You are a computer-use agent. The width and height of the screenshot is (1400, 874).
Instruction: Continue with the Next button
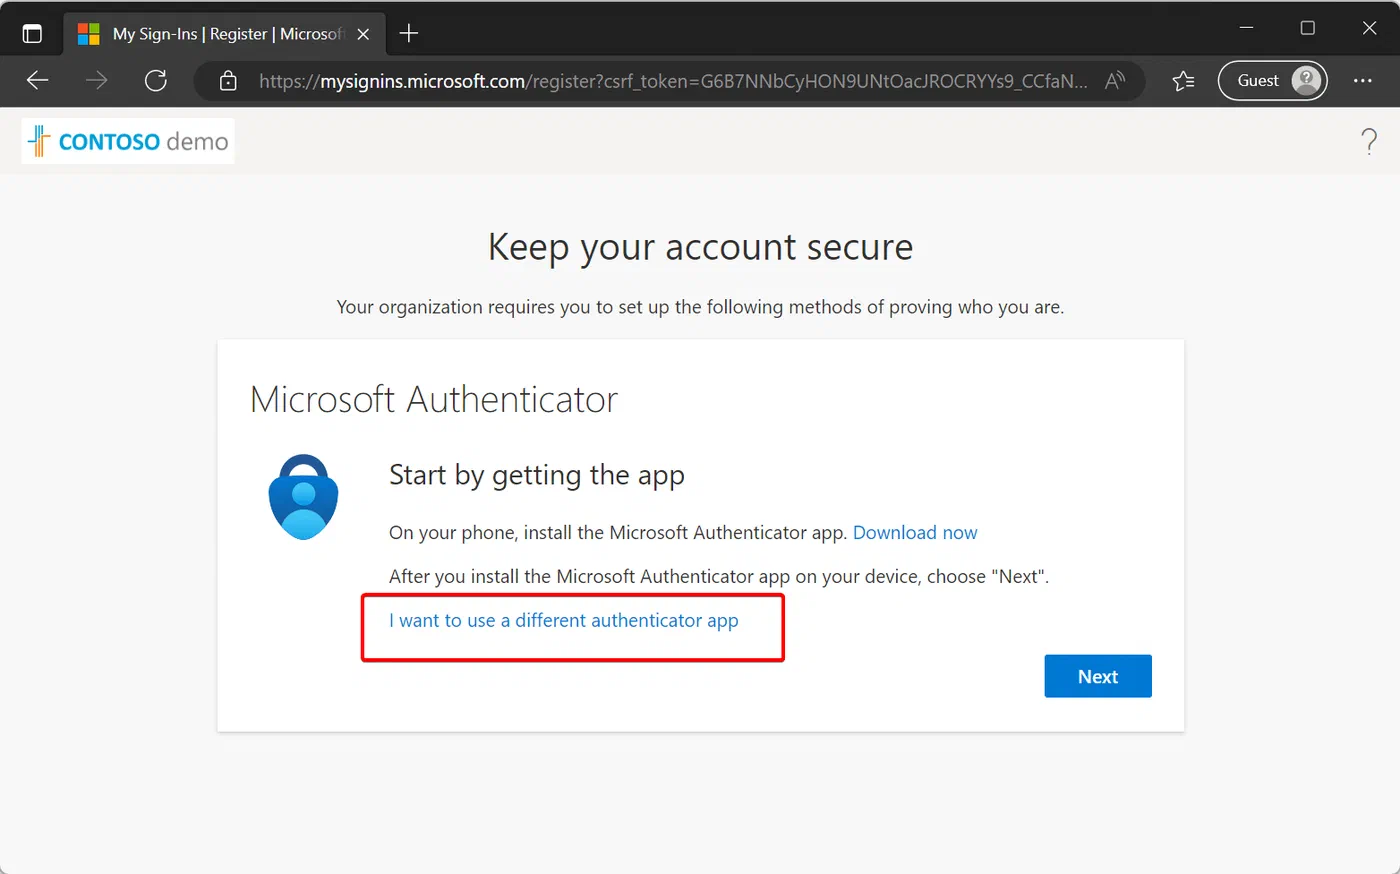[x=1098, y=676]
